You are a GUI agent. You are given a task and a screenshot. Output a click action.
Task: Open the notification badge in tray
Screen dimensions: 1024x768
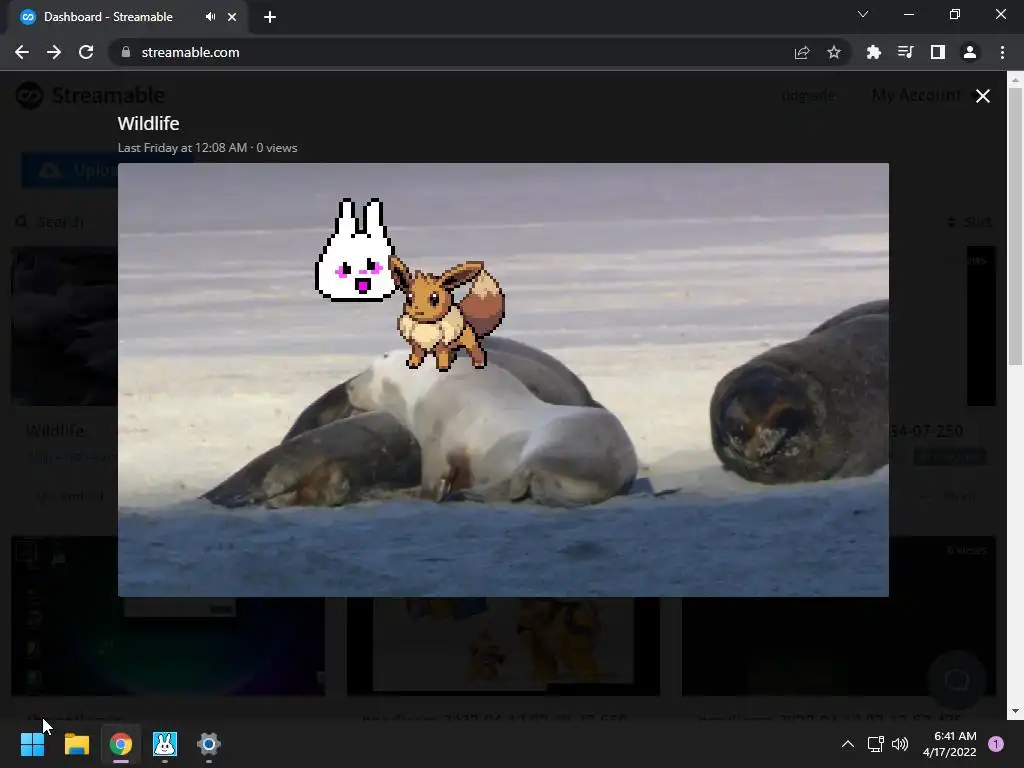[x=996, y=744]
